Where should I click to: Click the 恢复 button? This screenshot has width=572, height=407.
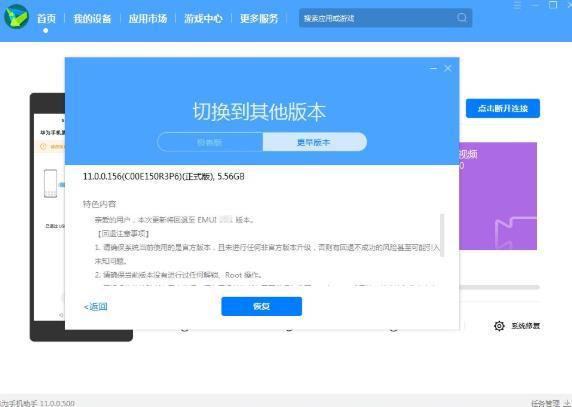(x=262, y=306)
